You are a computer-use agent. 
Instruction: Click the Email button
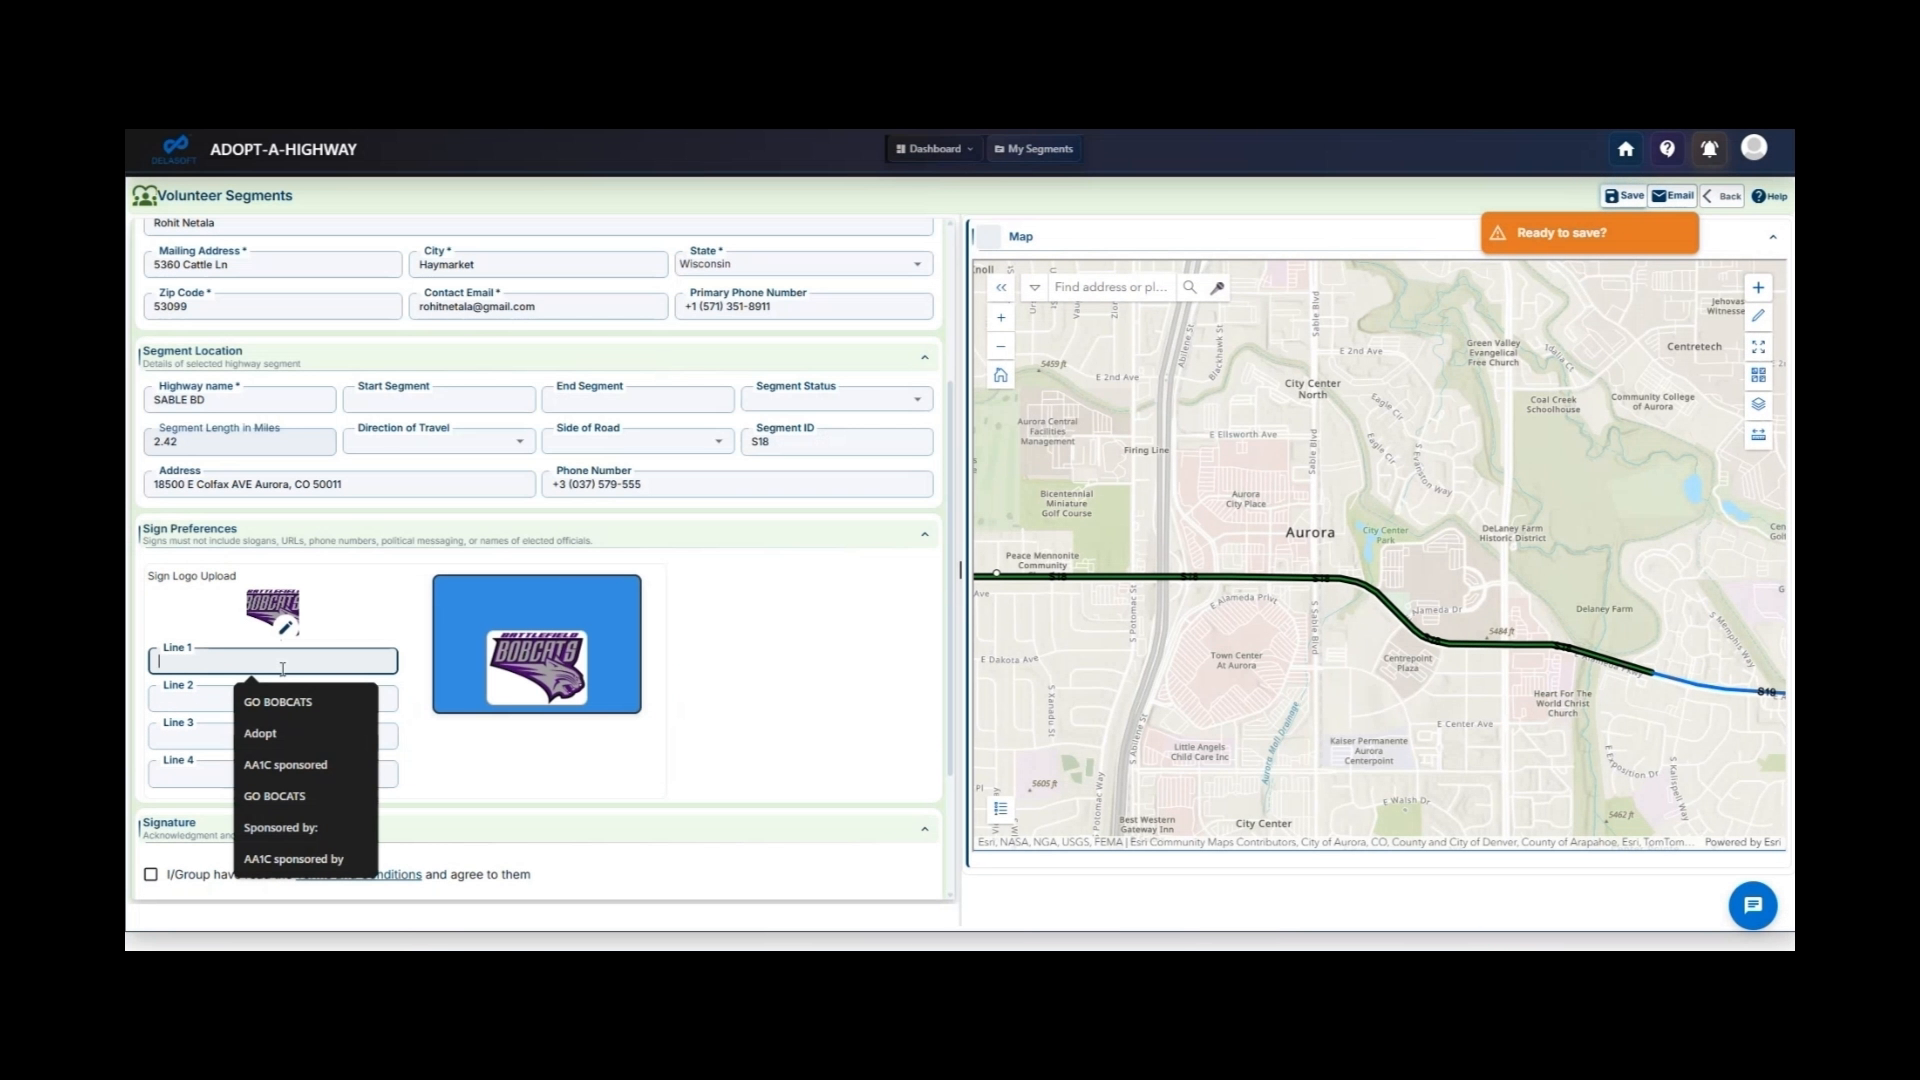pos(1672,196)
